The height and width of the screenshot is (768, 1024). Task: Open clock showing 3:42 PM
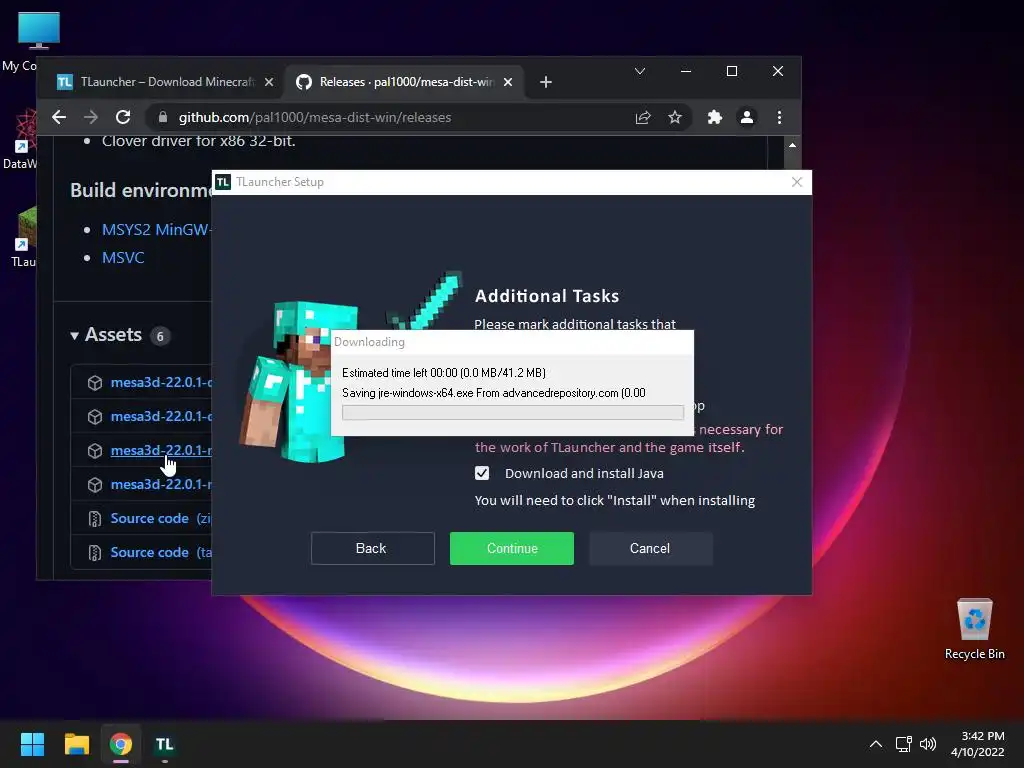pos(978,744)
